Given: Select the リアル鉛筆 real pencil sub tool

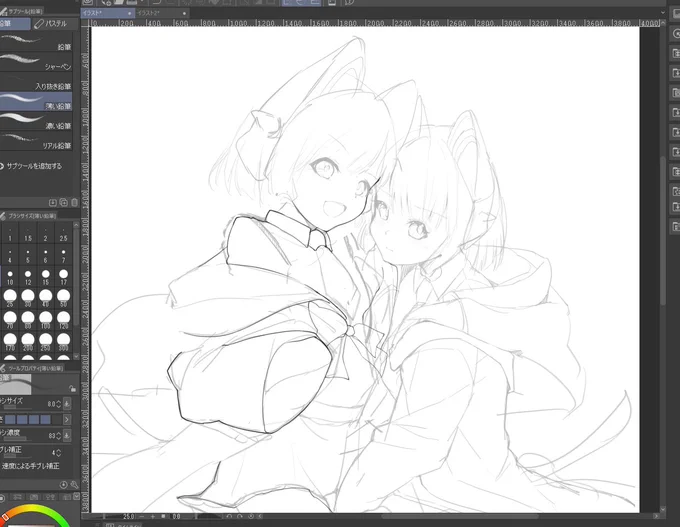Looking at the screenshot, I should (36, 141).
